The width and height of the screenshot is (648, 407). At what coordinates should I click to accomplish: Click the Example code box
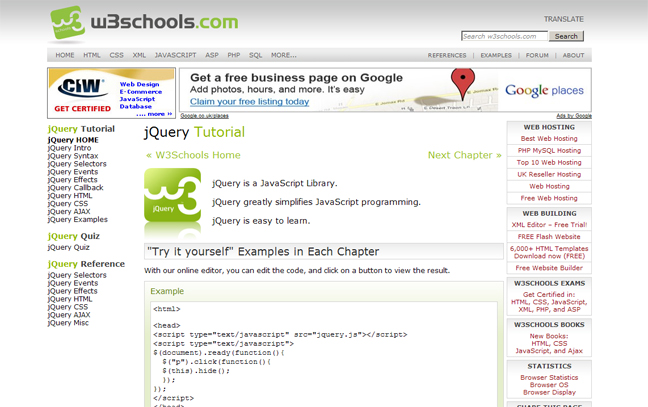click(324, 354)
